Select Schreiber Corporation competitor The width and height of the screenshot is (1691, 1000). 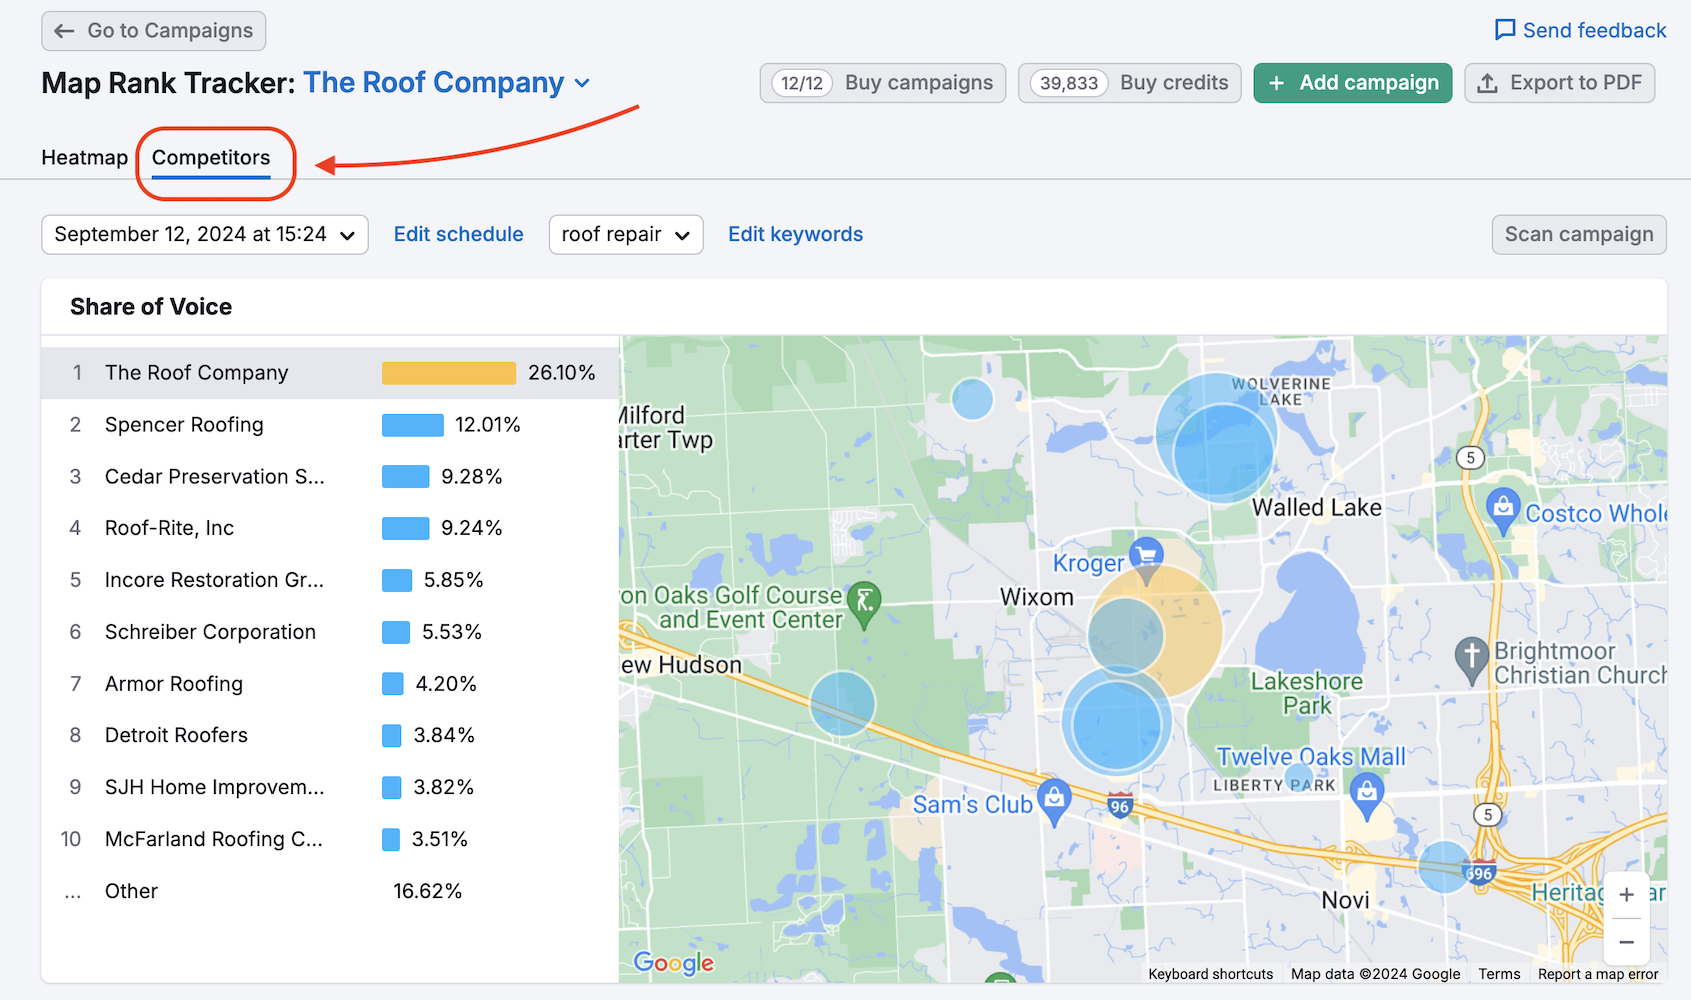[330, 632]
